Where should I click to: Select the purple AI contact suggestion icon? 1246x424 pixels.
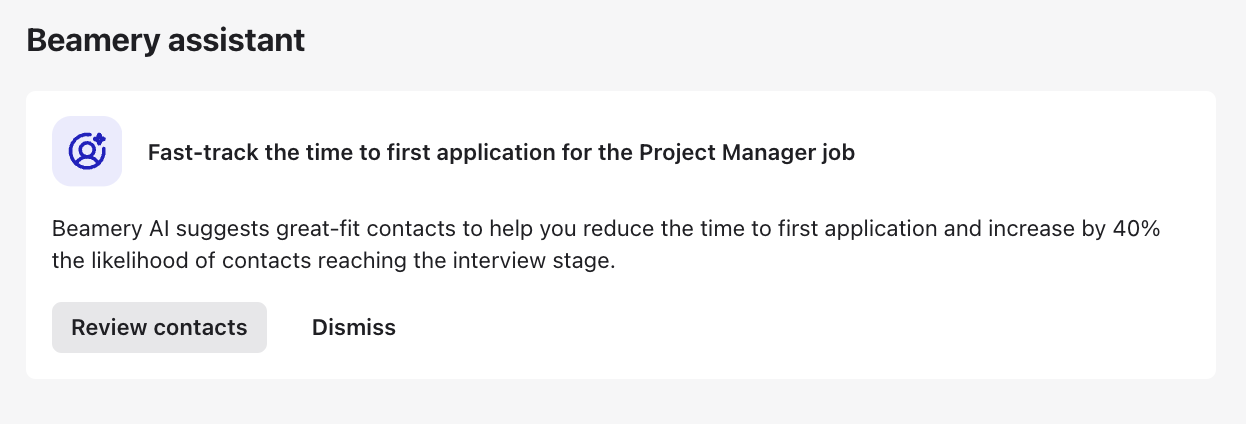pos(87,151)
